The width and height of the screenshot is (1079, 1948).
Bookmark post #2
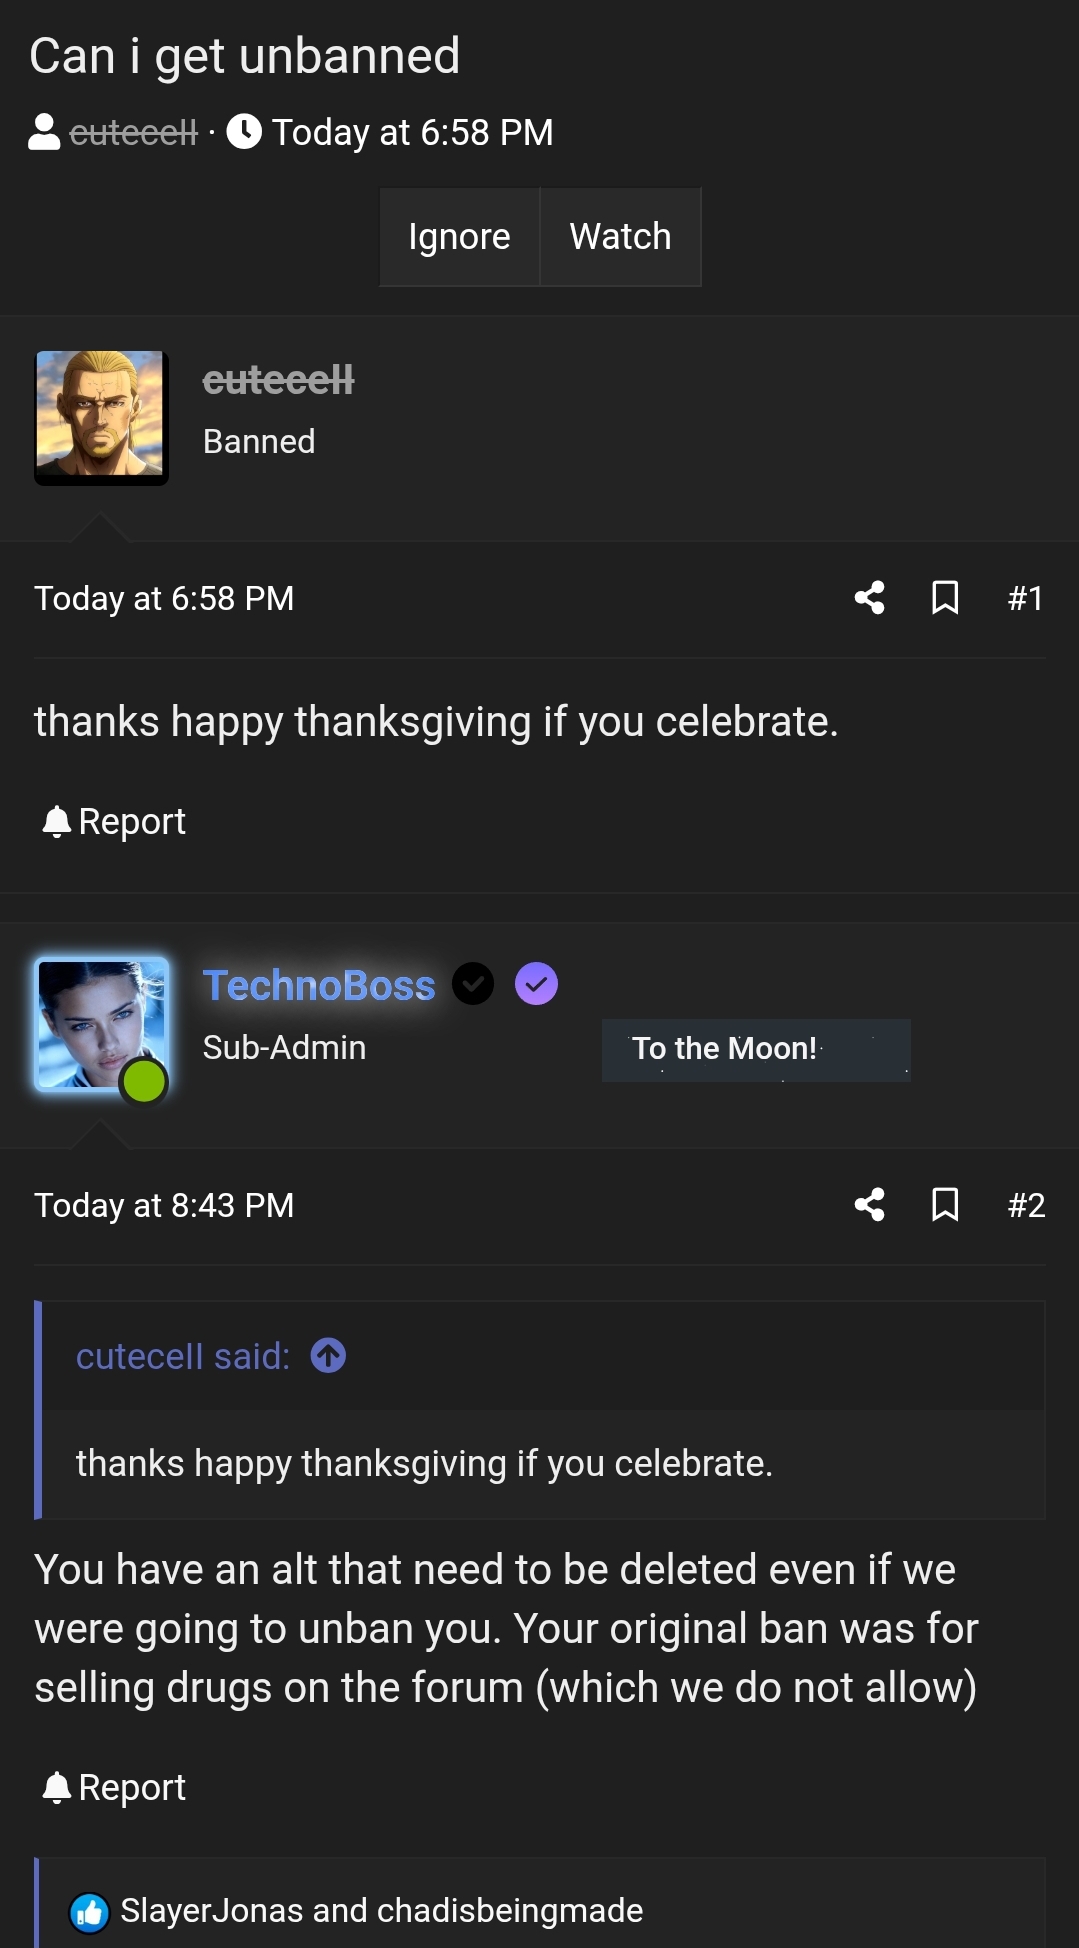point(945,1205)
